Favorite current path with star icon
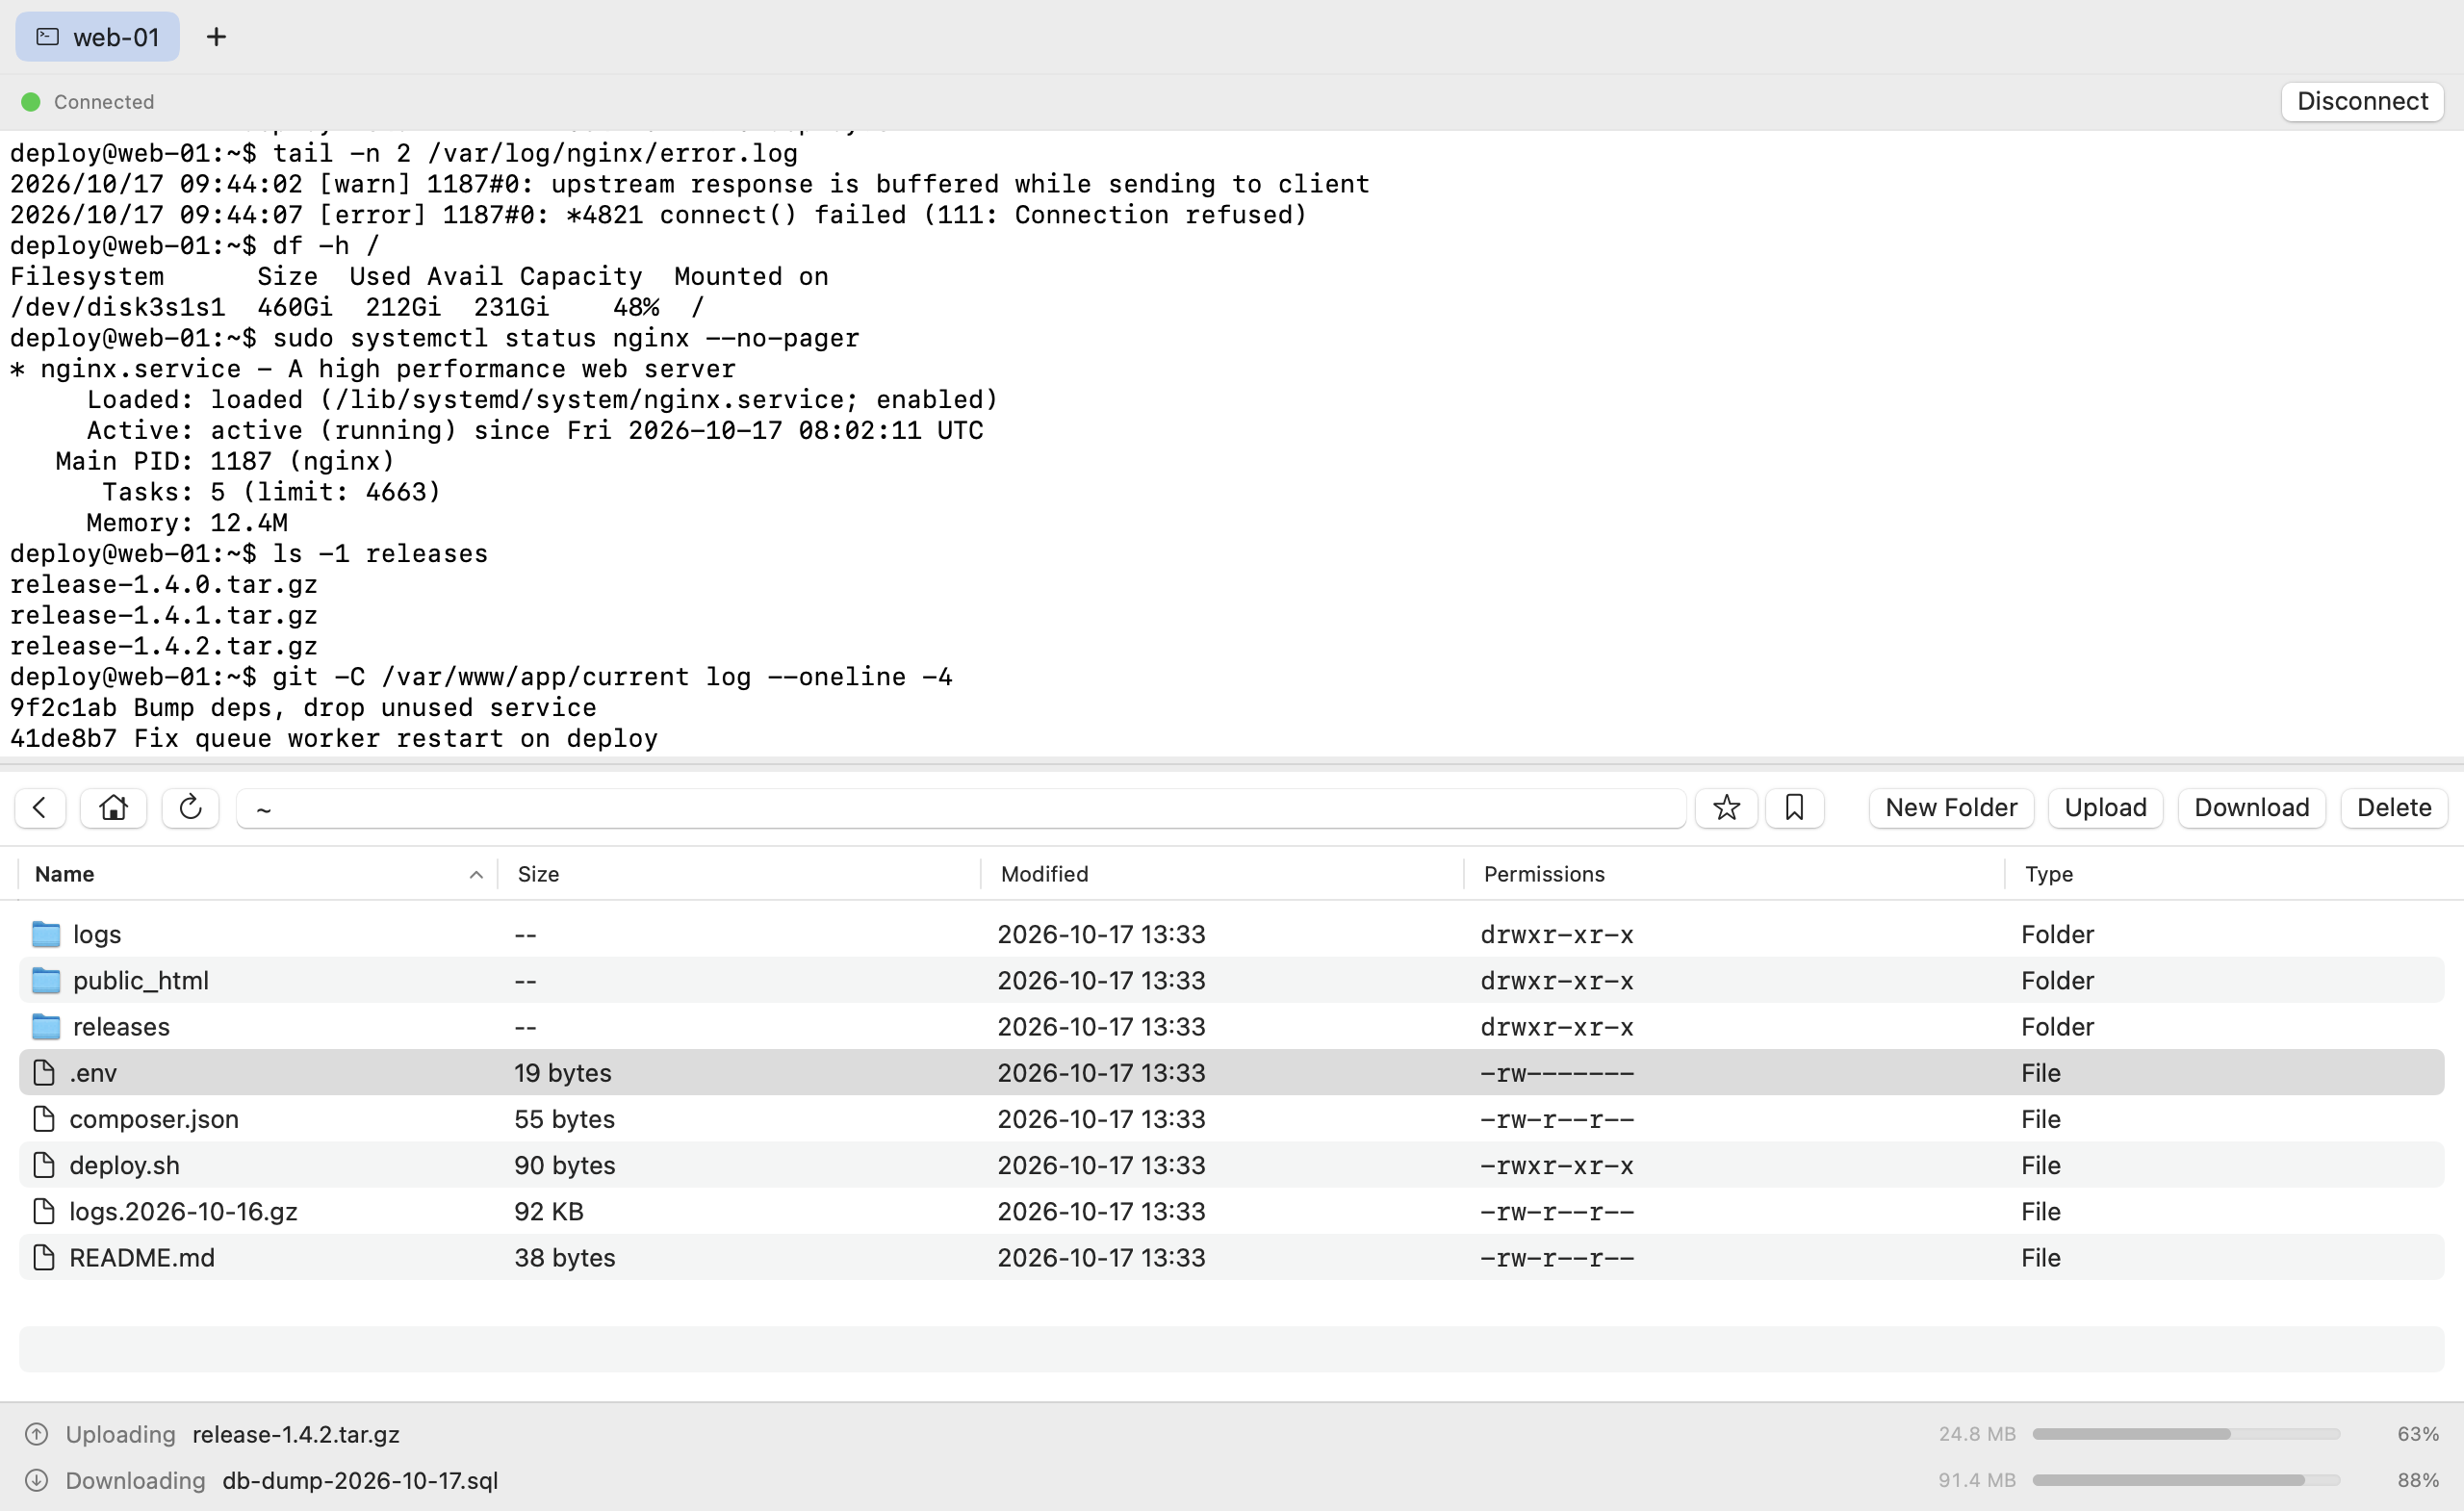 (1726, 807)
